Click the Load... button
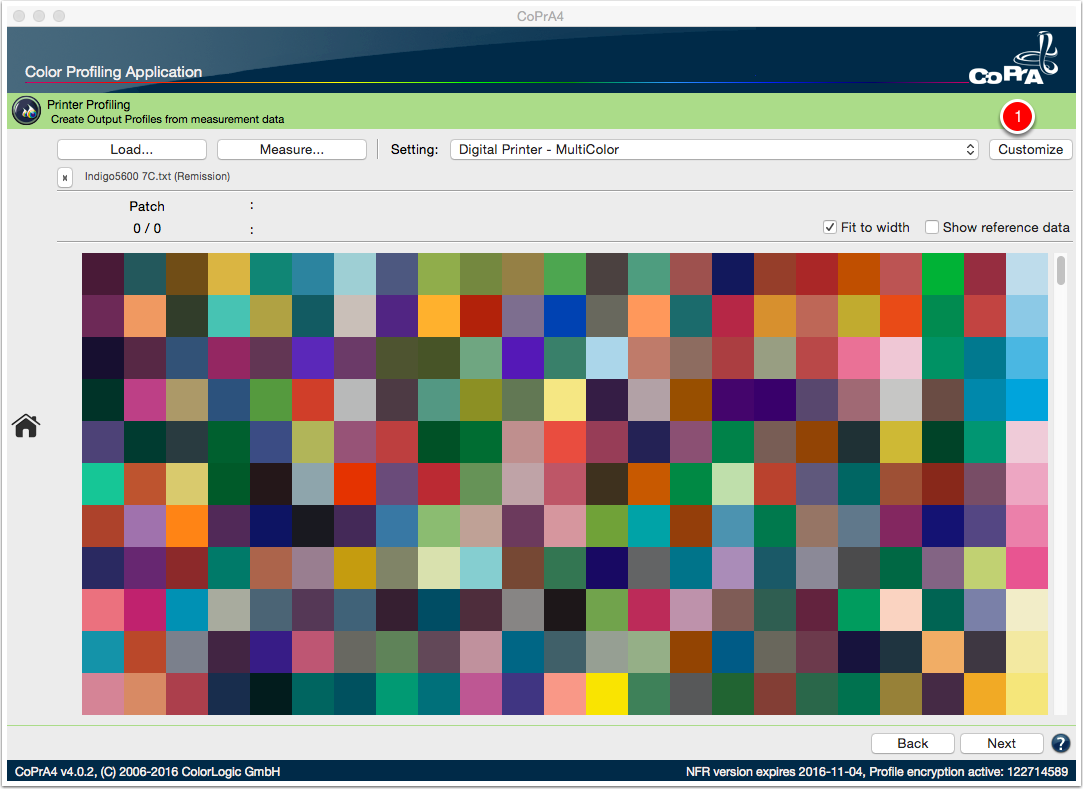The width and height of the screenshot is (1083, 789). click(132, 149)
